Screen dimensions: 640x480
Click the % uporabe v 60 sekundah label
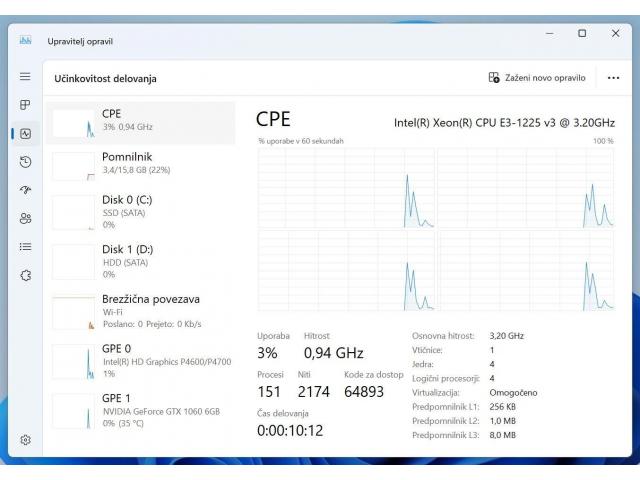point(301,141)
